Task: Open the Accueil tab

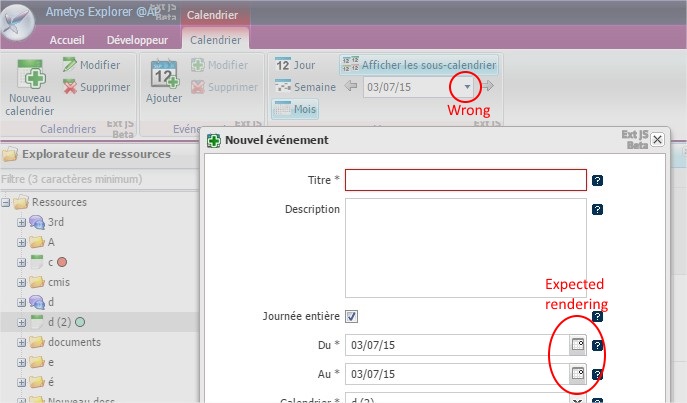Action: point(69,41)
